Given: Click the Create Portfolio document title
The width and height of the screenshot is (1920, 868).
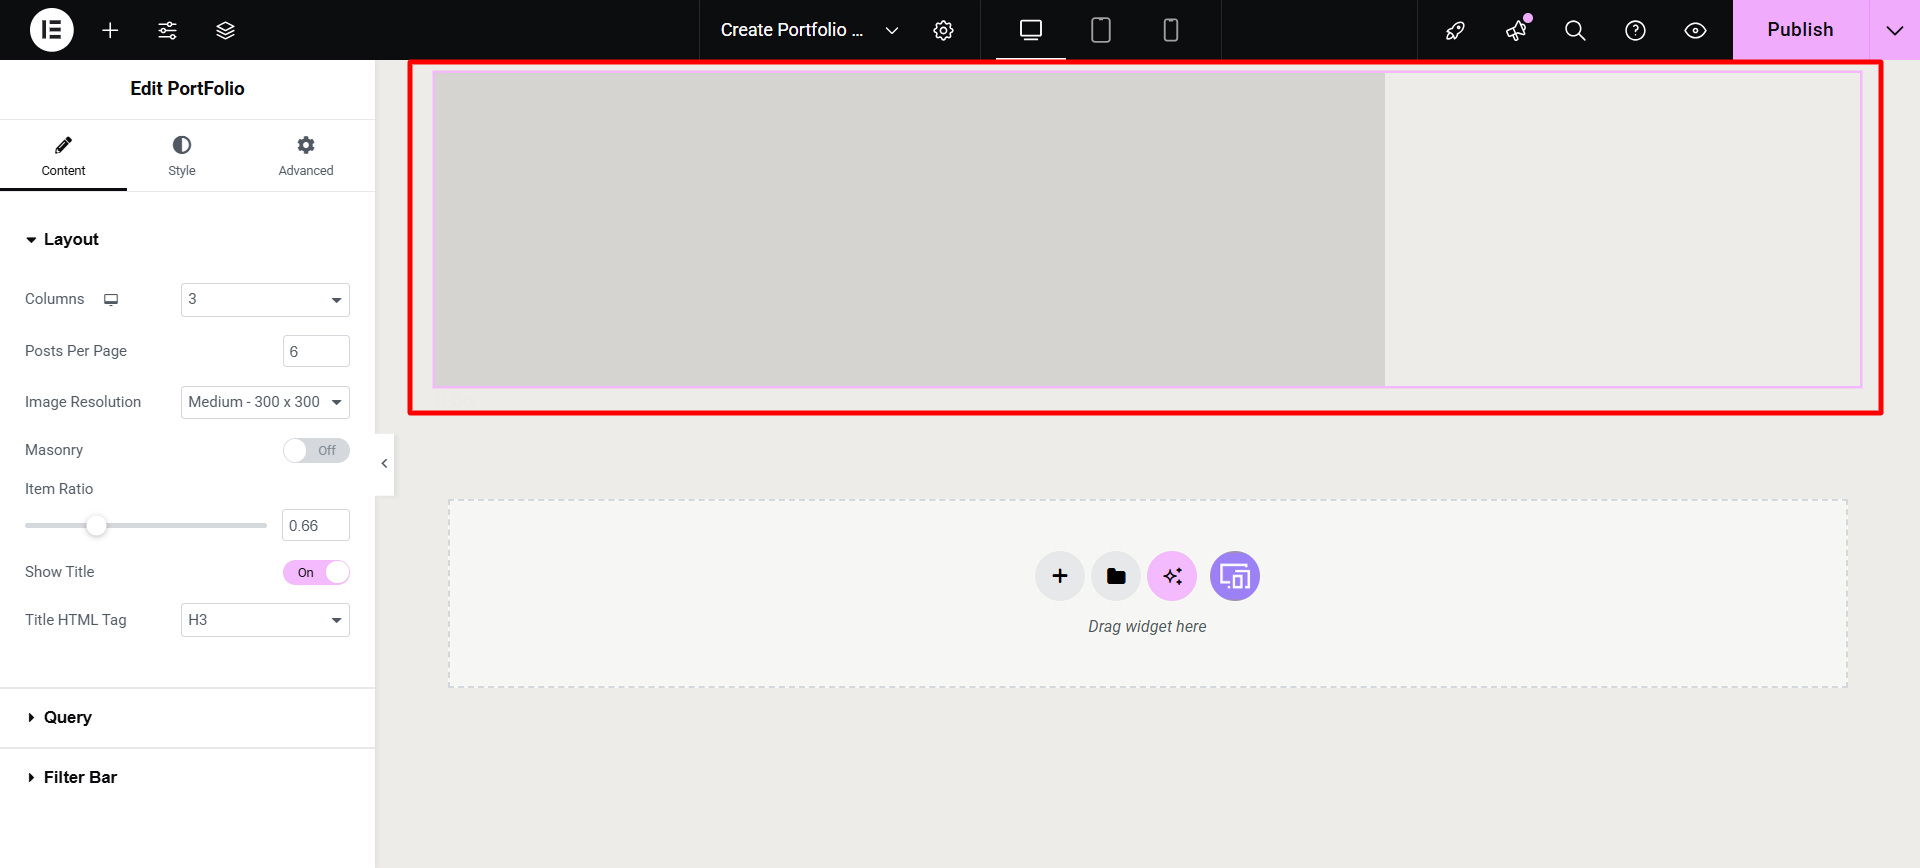Looking at the screenshot, I should point(791,30).
